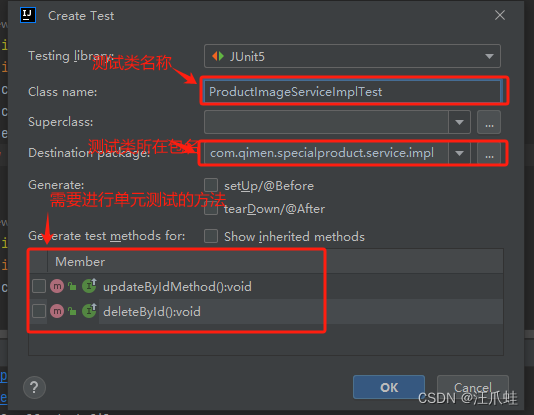Browse for a Superclass with ellipsis button
This screenshot has width=534, height=415.
coord(489,122)
